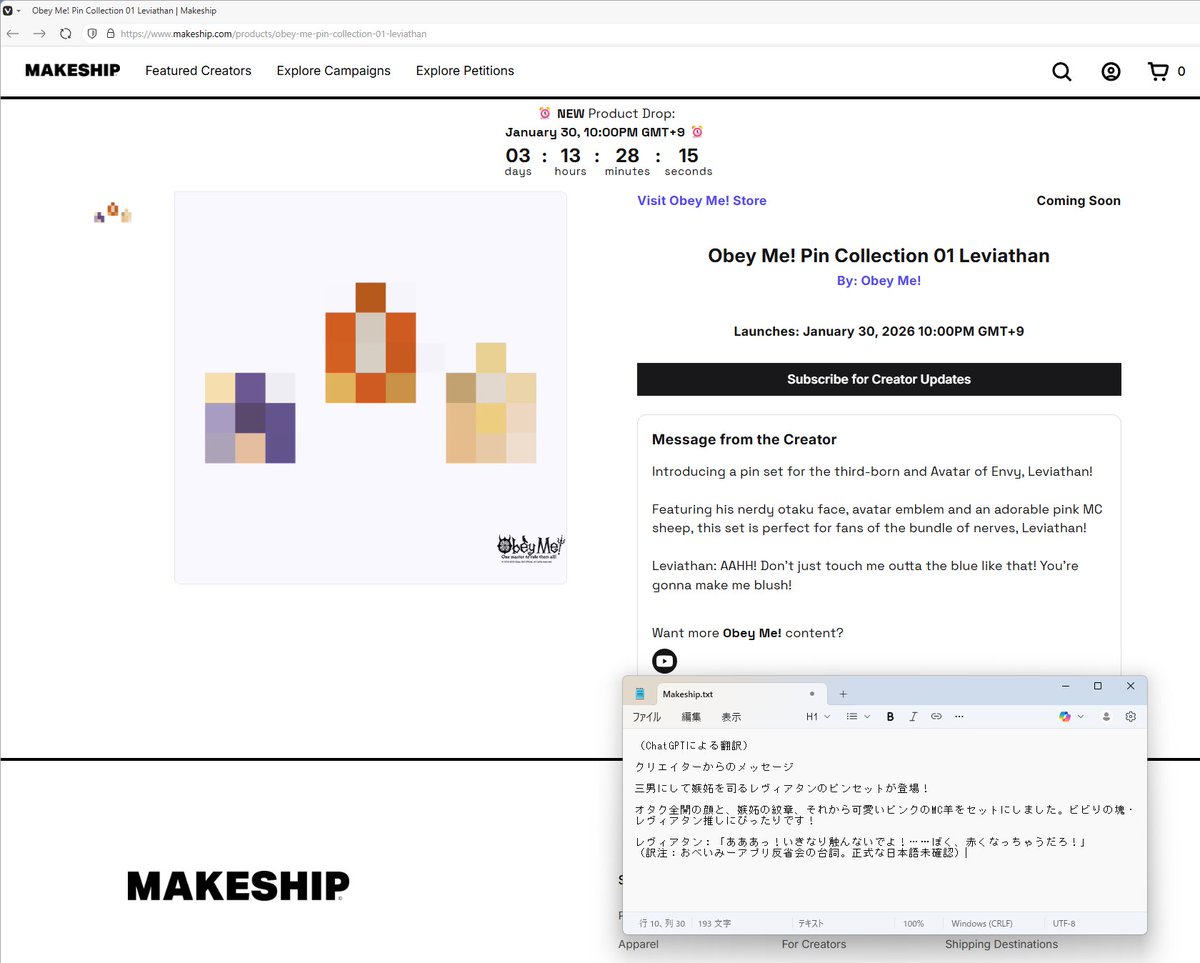1200x963 pixels.
Task: Open the shopping cart icon
Action: [x=1157, y=71]
